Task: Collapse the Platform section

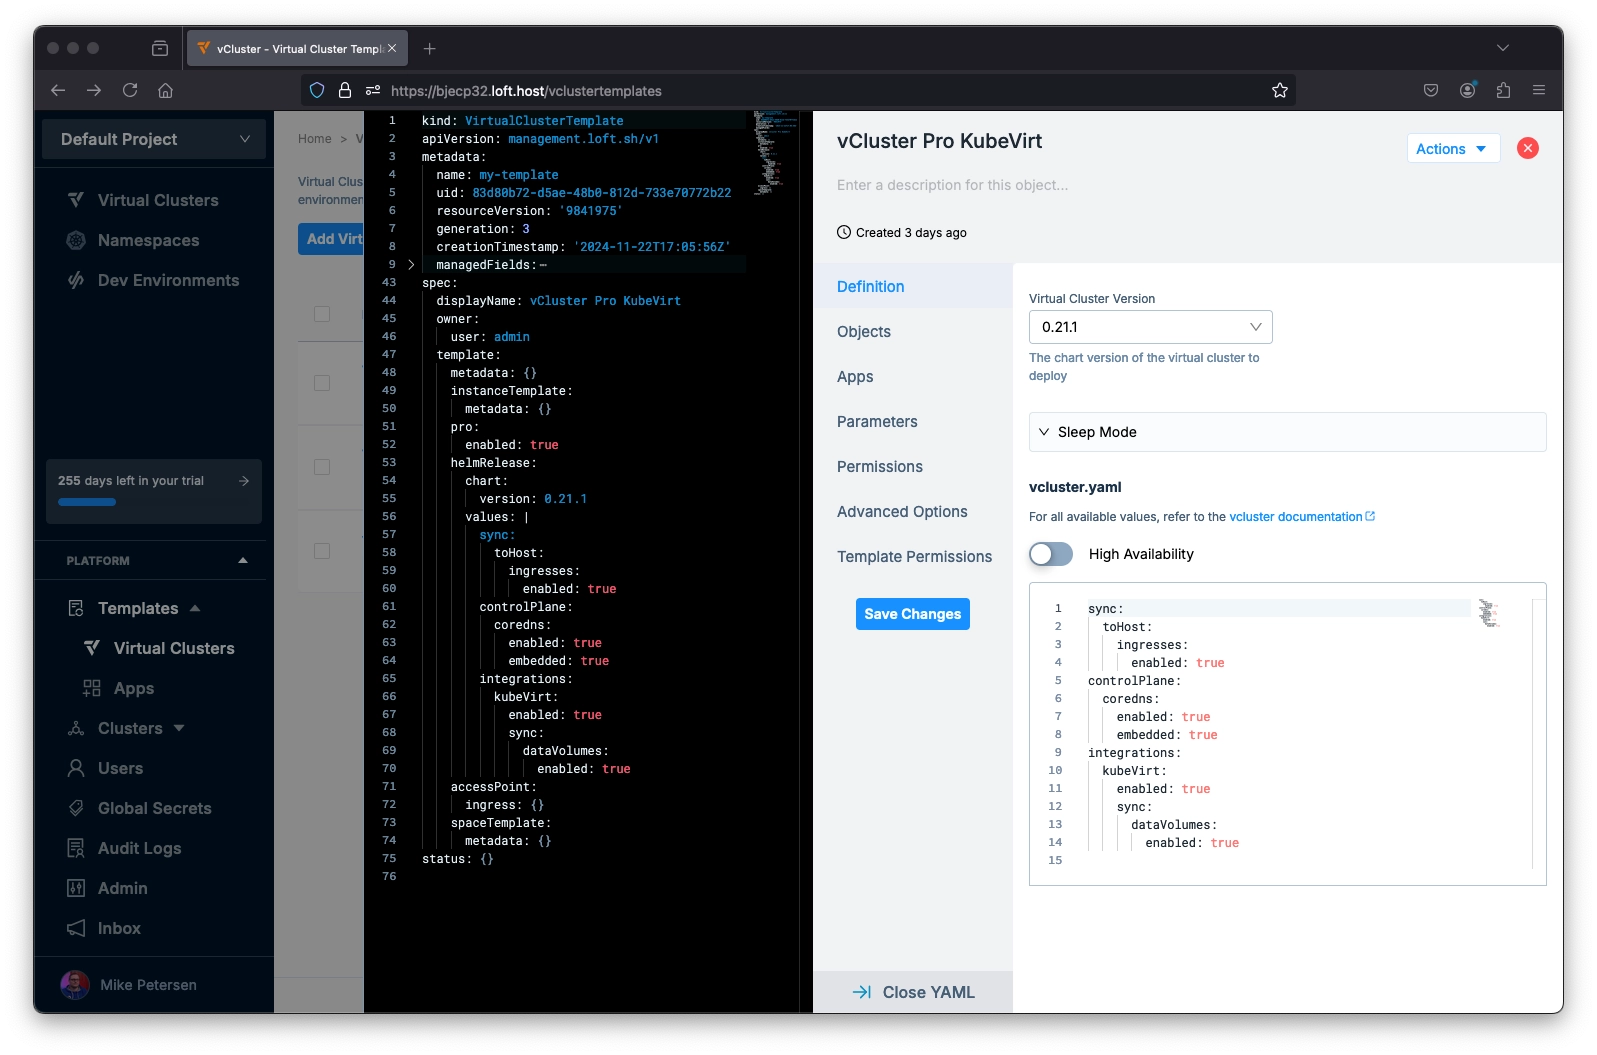Action: point(243,560)
